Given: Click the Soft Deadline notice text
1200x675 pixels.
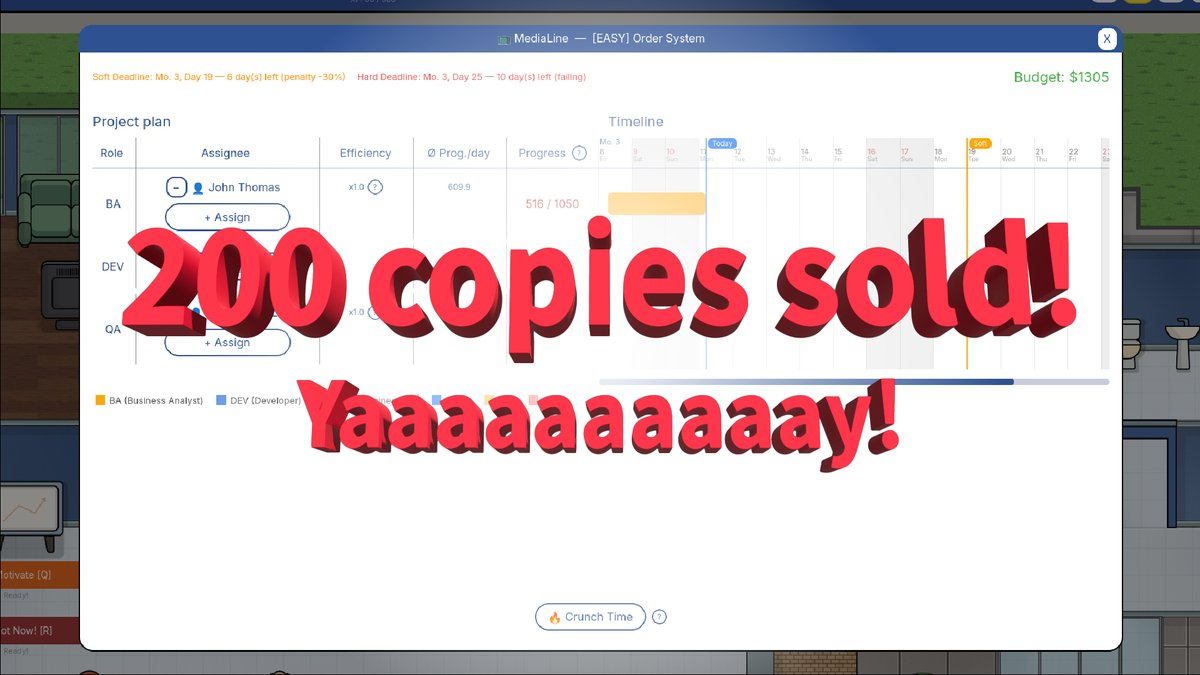Looking at the screenshot, I should [218, 77].
